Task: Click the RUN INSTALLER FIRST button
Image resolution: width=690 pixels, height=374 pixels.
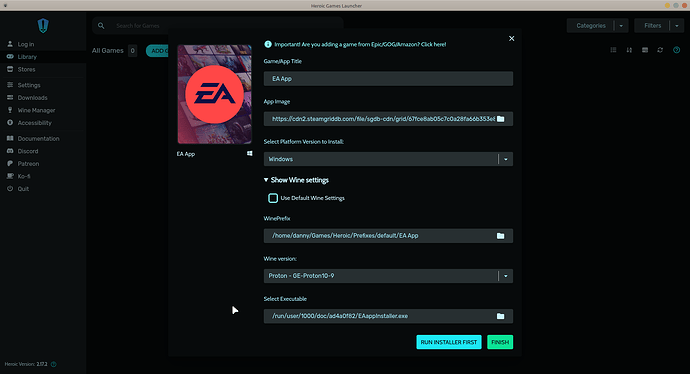Action: (449, 342)
